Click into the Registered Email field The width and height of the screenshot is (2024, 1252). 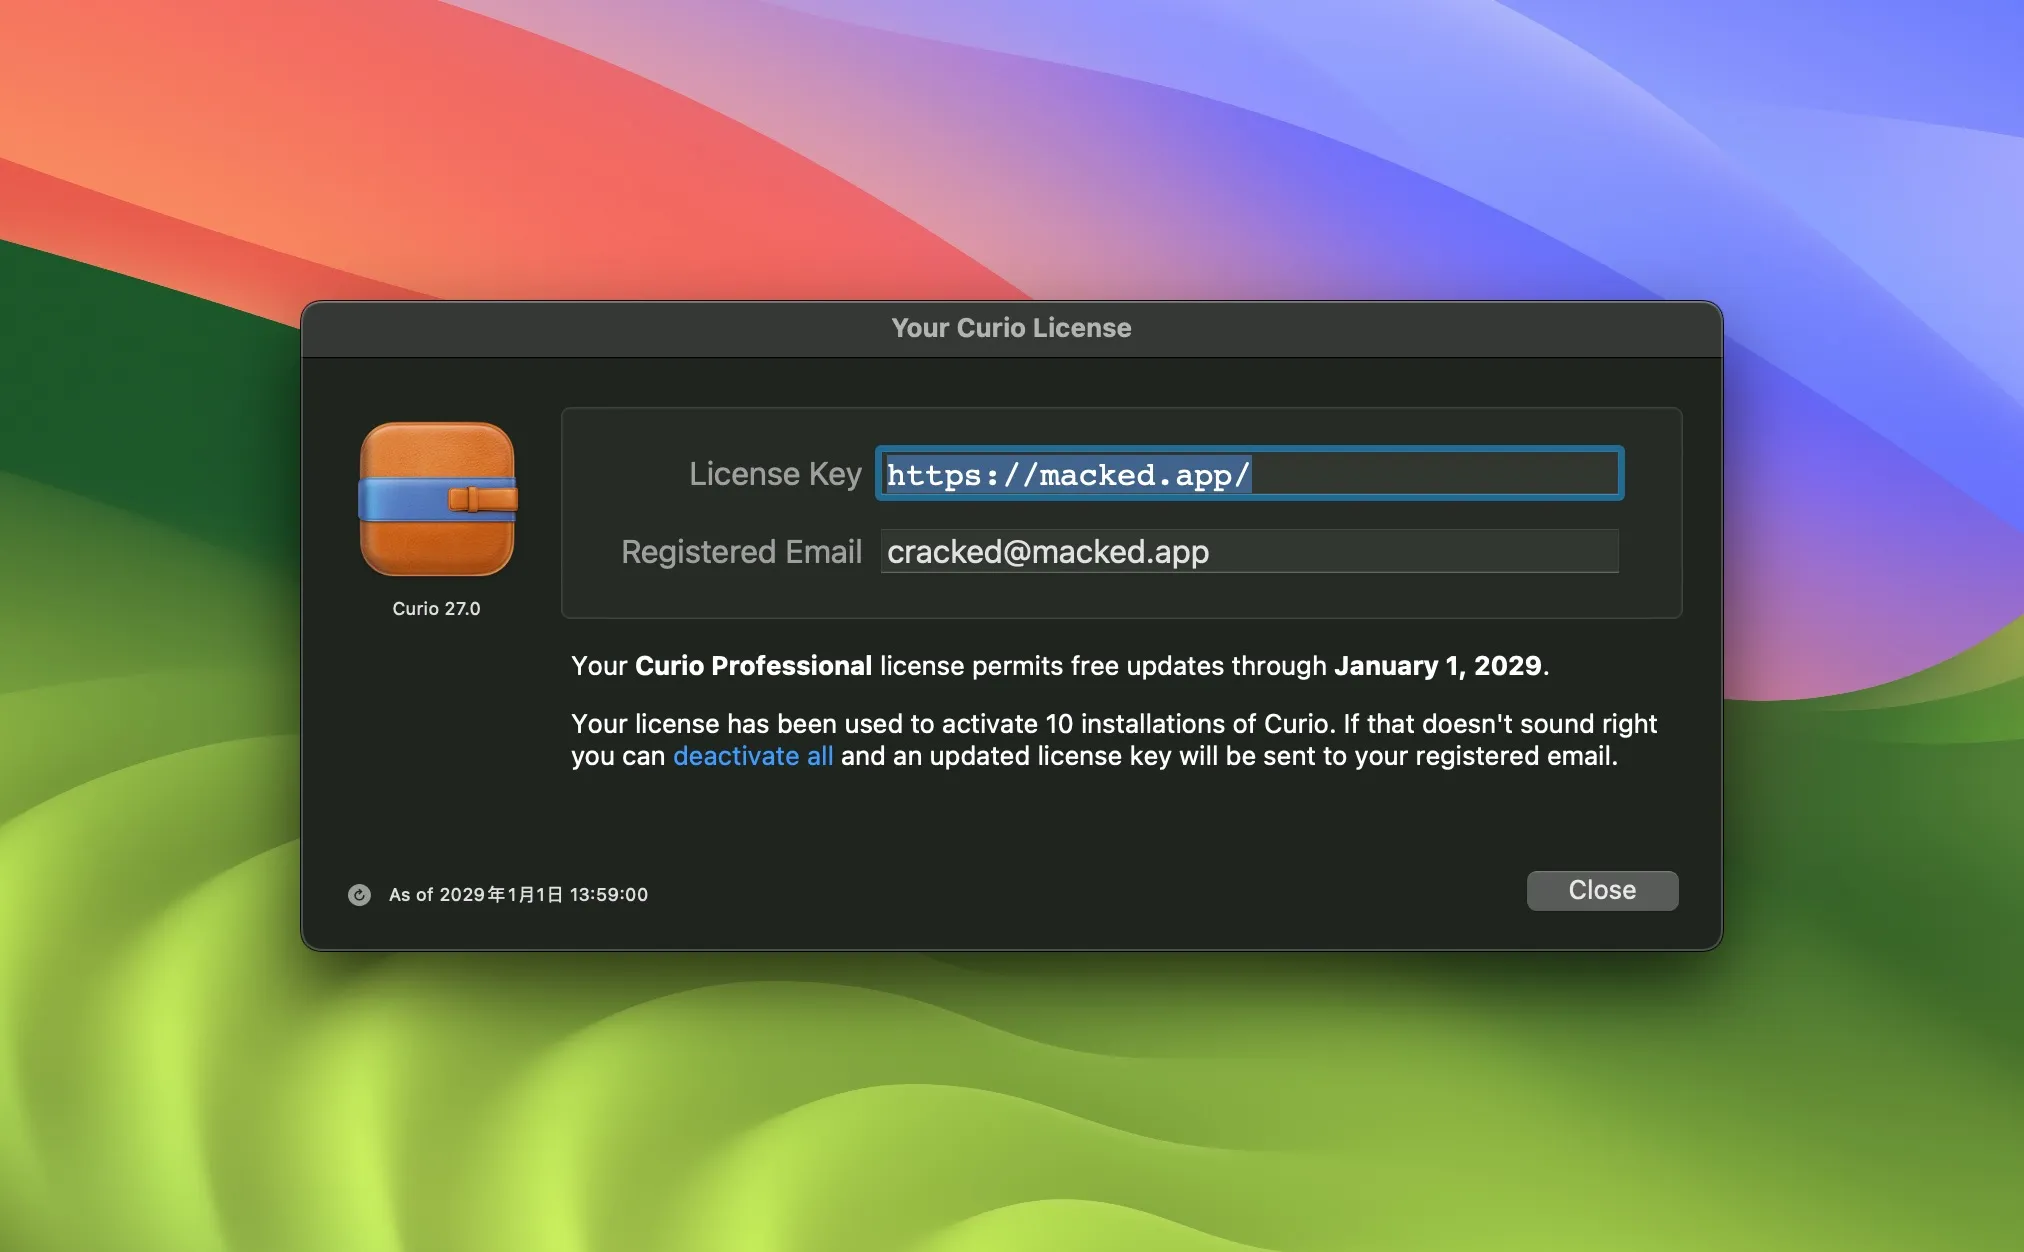tap(1248, 552)
